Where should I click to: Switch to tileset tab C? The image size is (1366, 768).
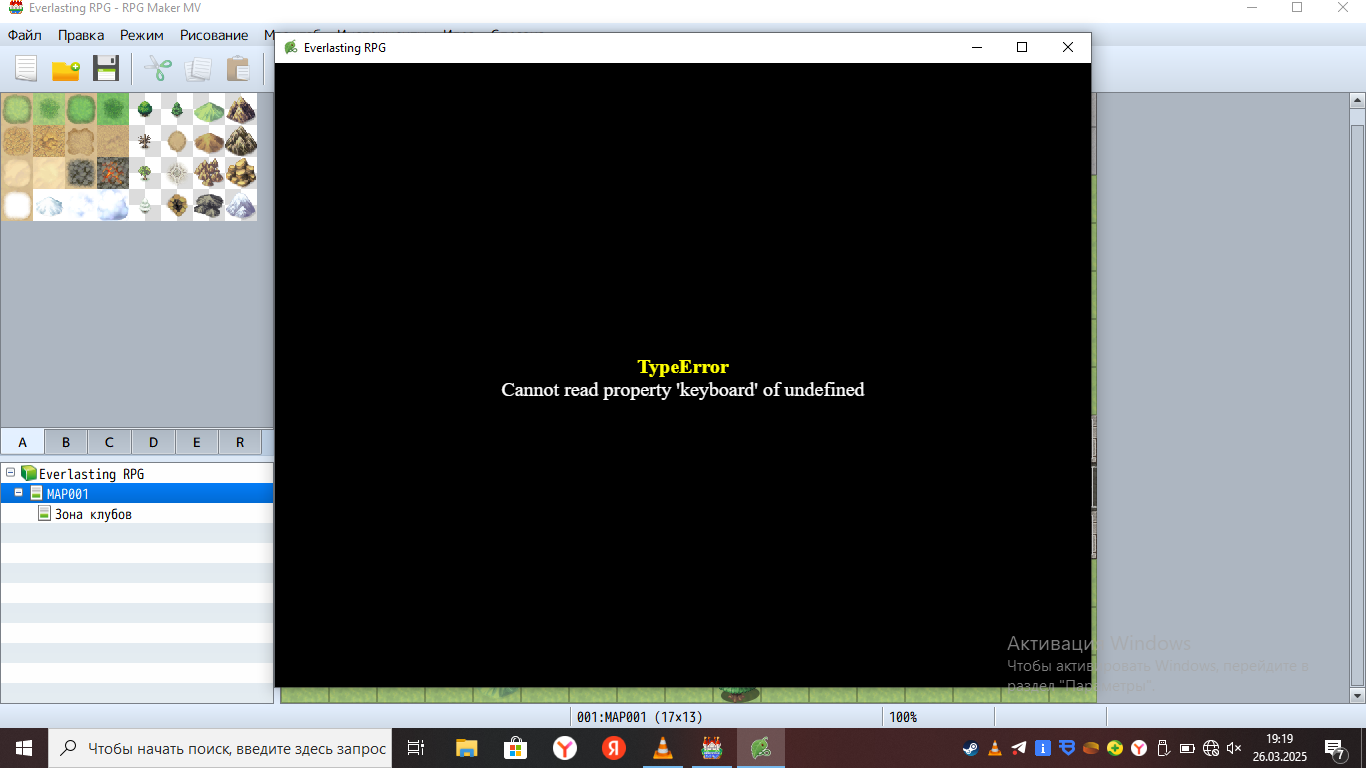pos(109,442)
